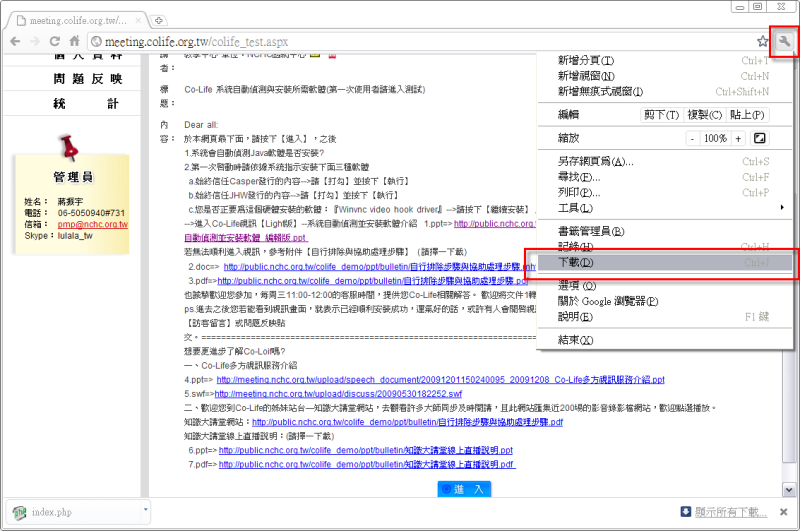The width and height of the screenshot is (800, 531).
Task: Open the 5.swf discuss link
Action: (338, 394)
